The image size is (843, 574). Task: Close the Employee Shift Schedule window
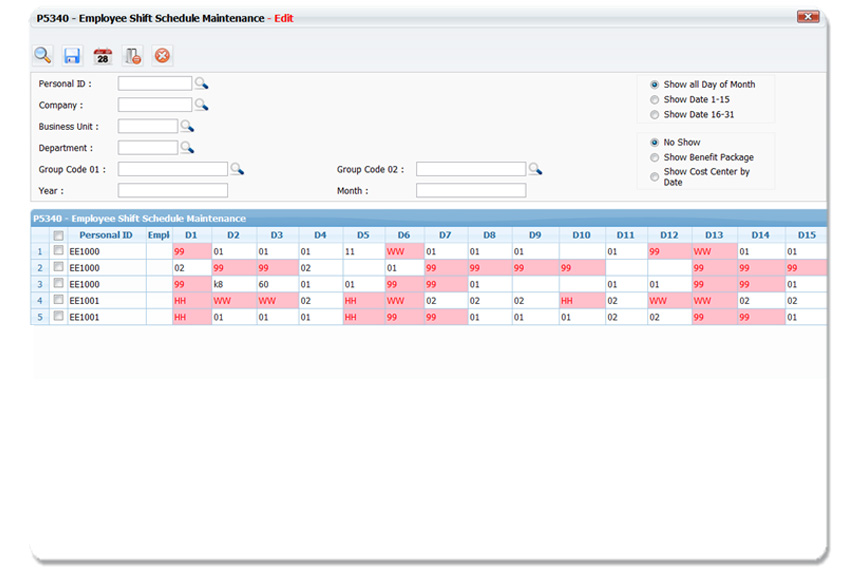coord(807,17)
